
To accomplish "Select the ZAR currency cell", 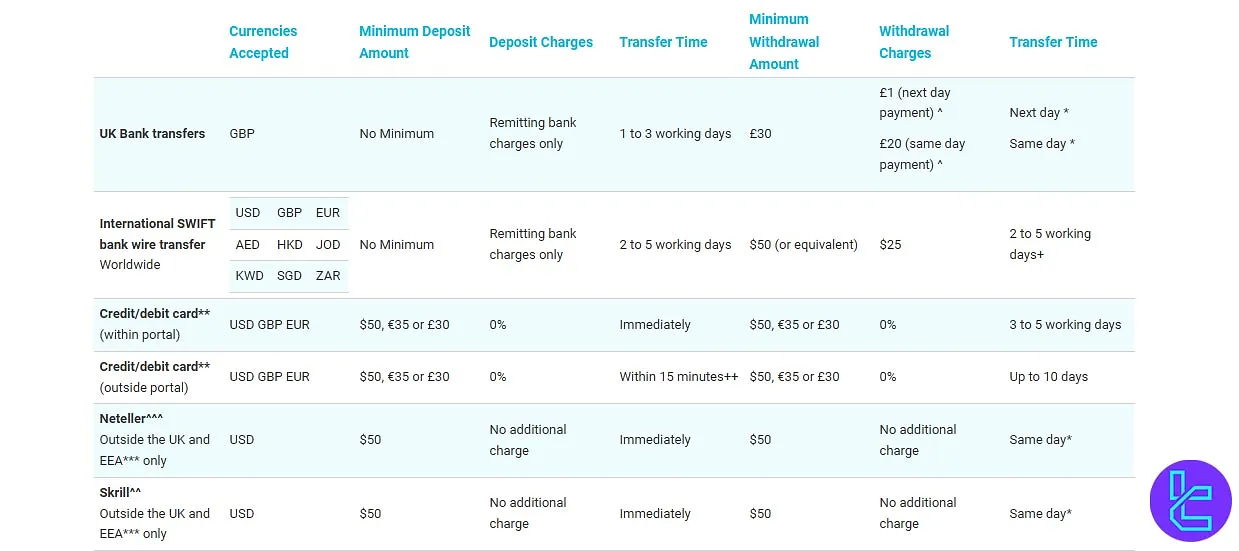I will coord(328,276).
